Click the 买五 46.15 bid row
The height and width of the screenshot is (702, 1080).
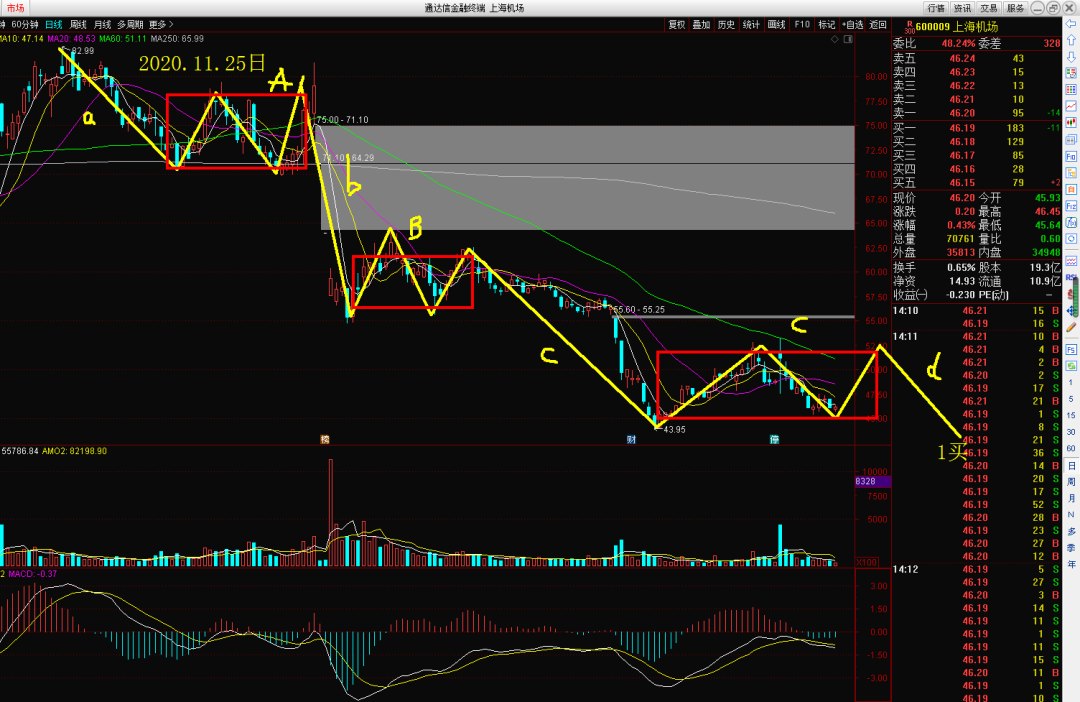pyautogui.click(x=976, y=183)
